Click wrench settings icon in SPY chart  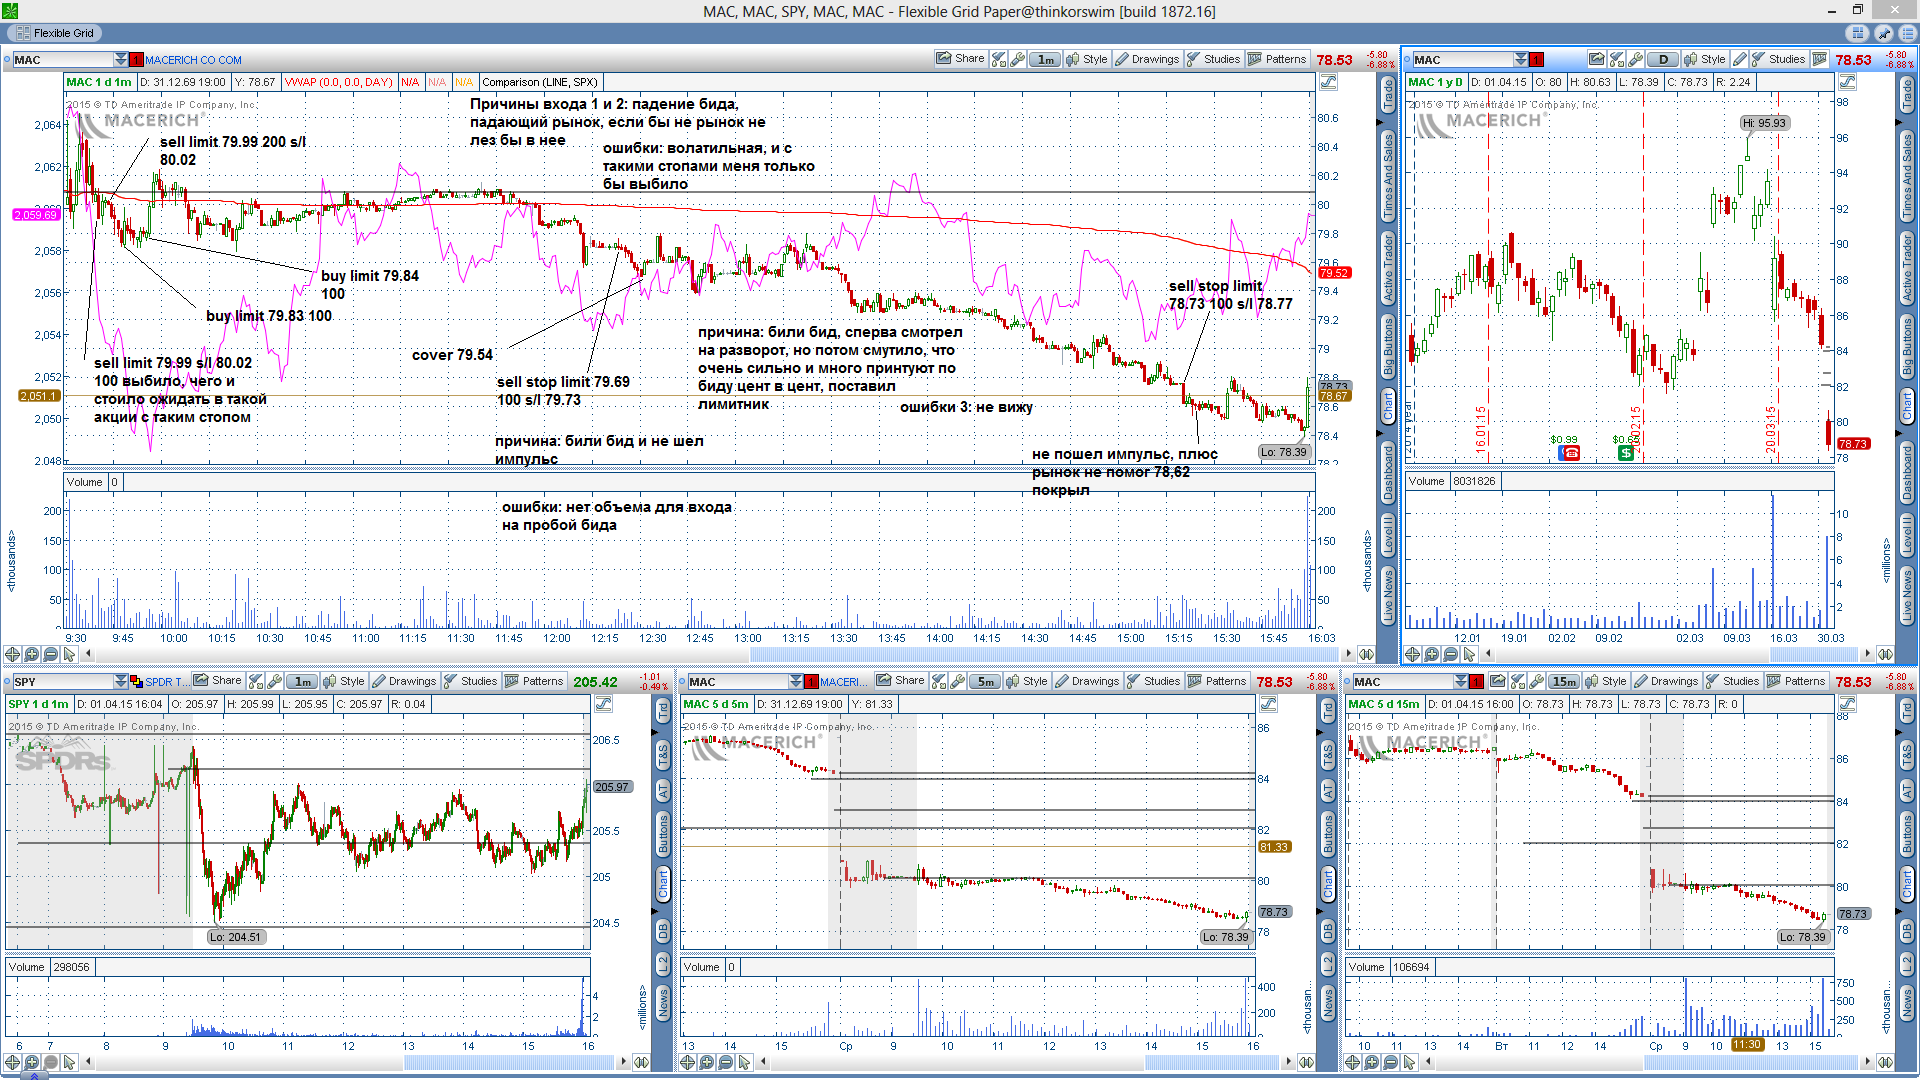[x=274, y=681]
